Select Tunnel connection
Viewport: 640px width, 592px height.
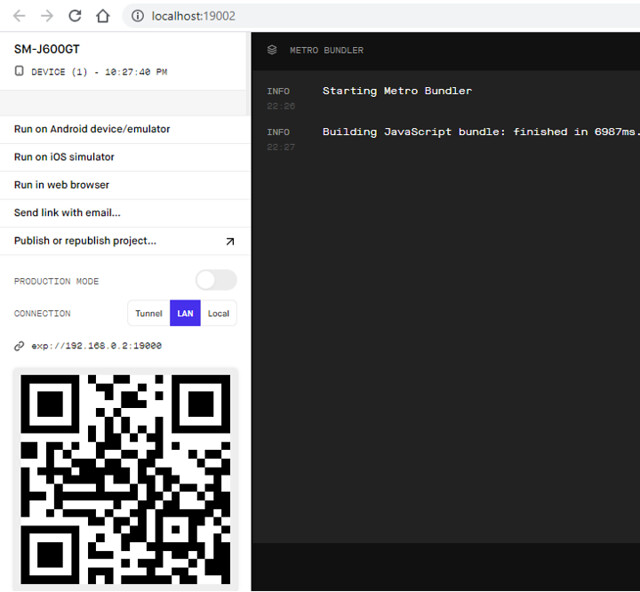tap(149, 313)
